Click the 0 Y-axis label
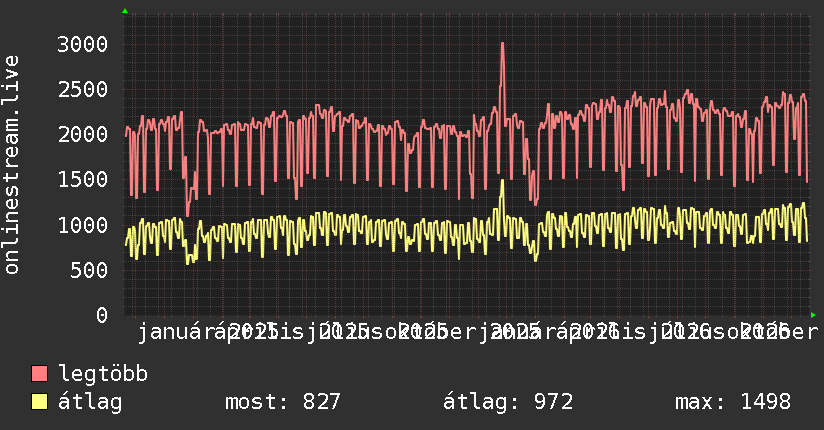The height and width of the screenshot is (430, 824). [102, 315]
